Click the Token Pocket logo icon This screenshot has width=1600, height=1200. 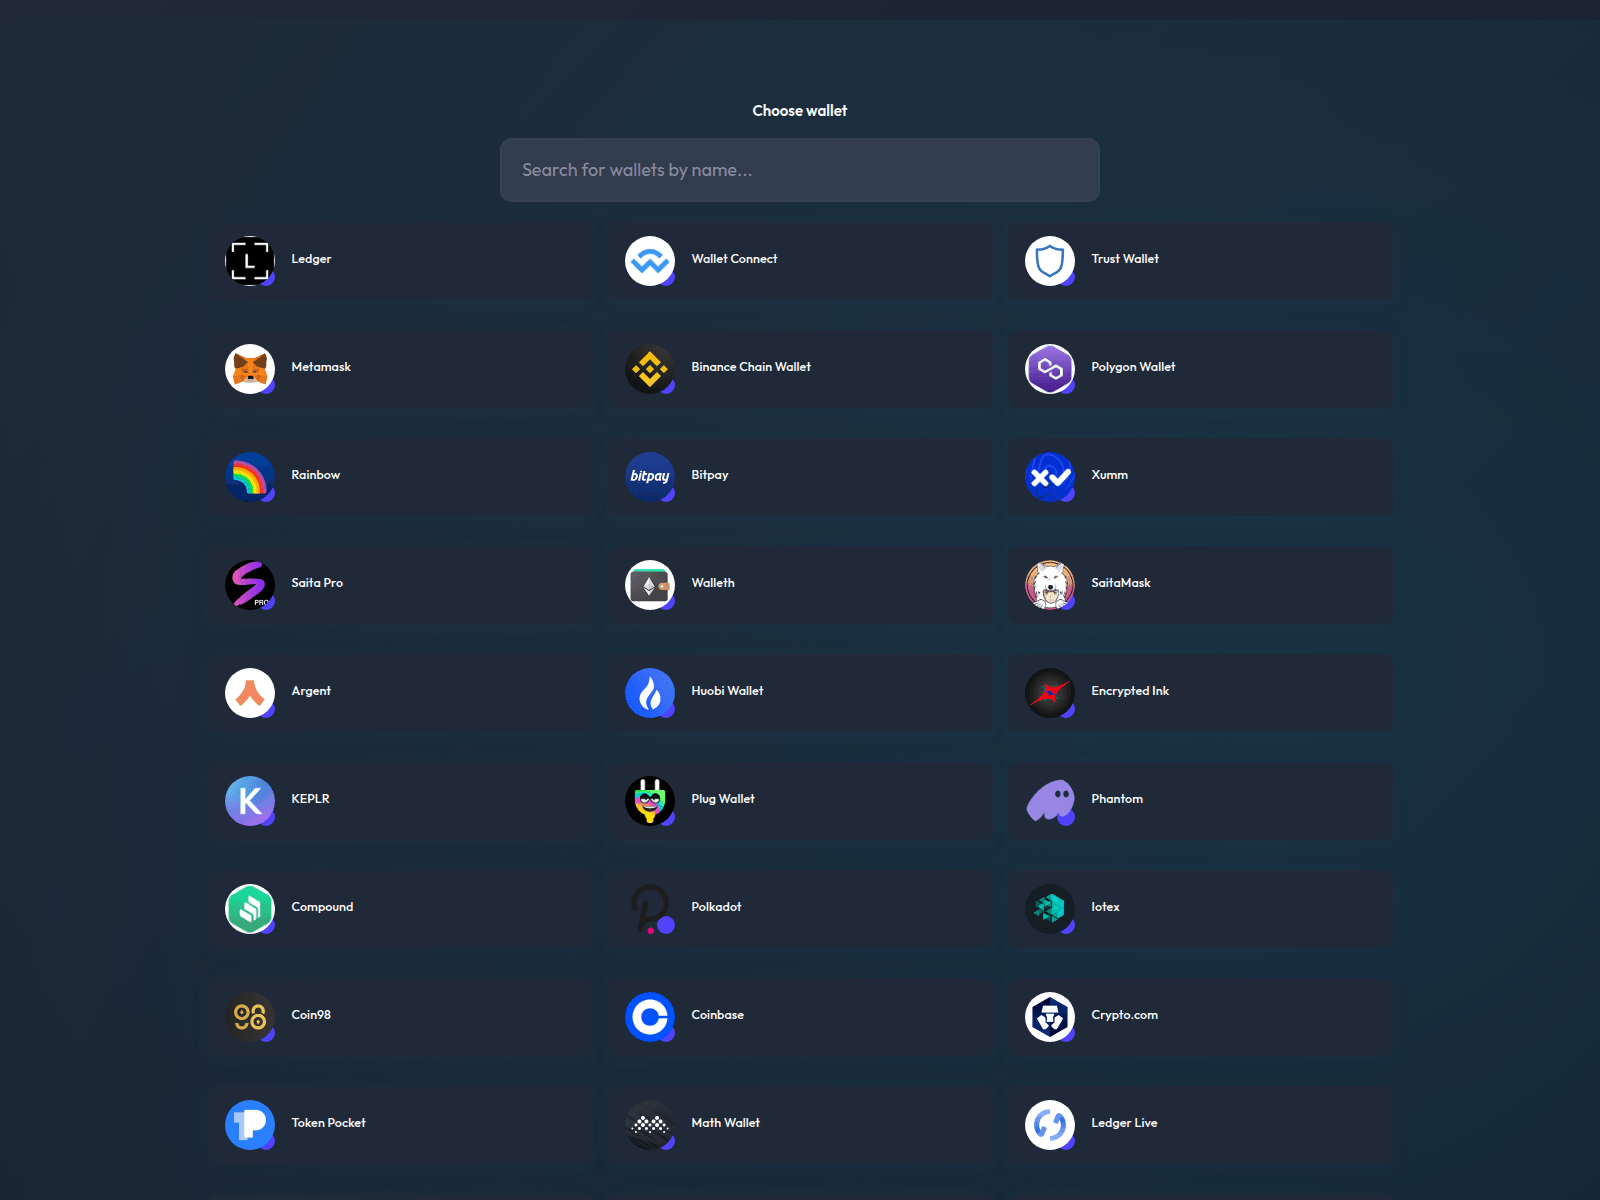[250, 1125]
